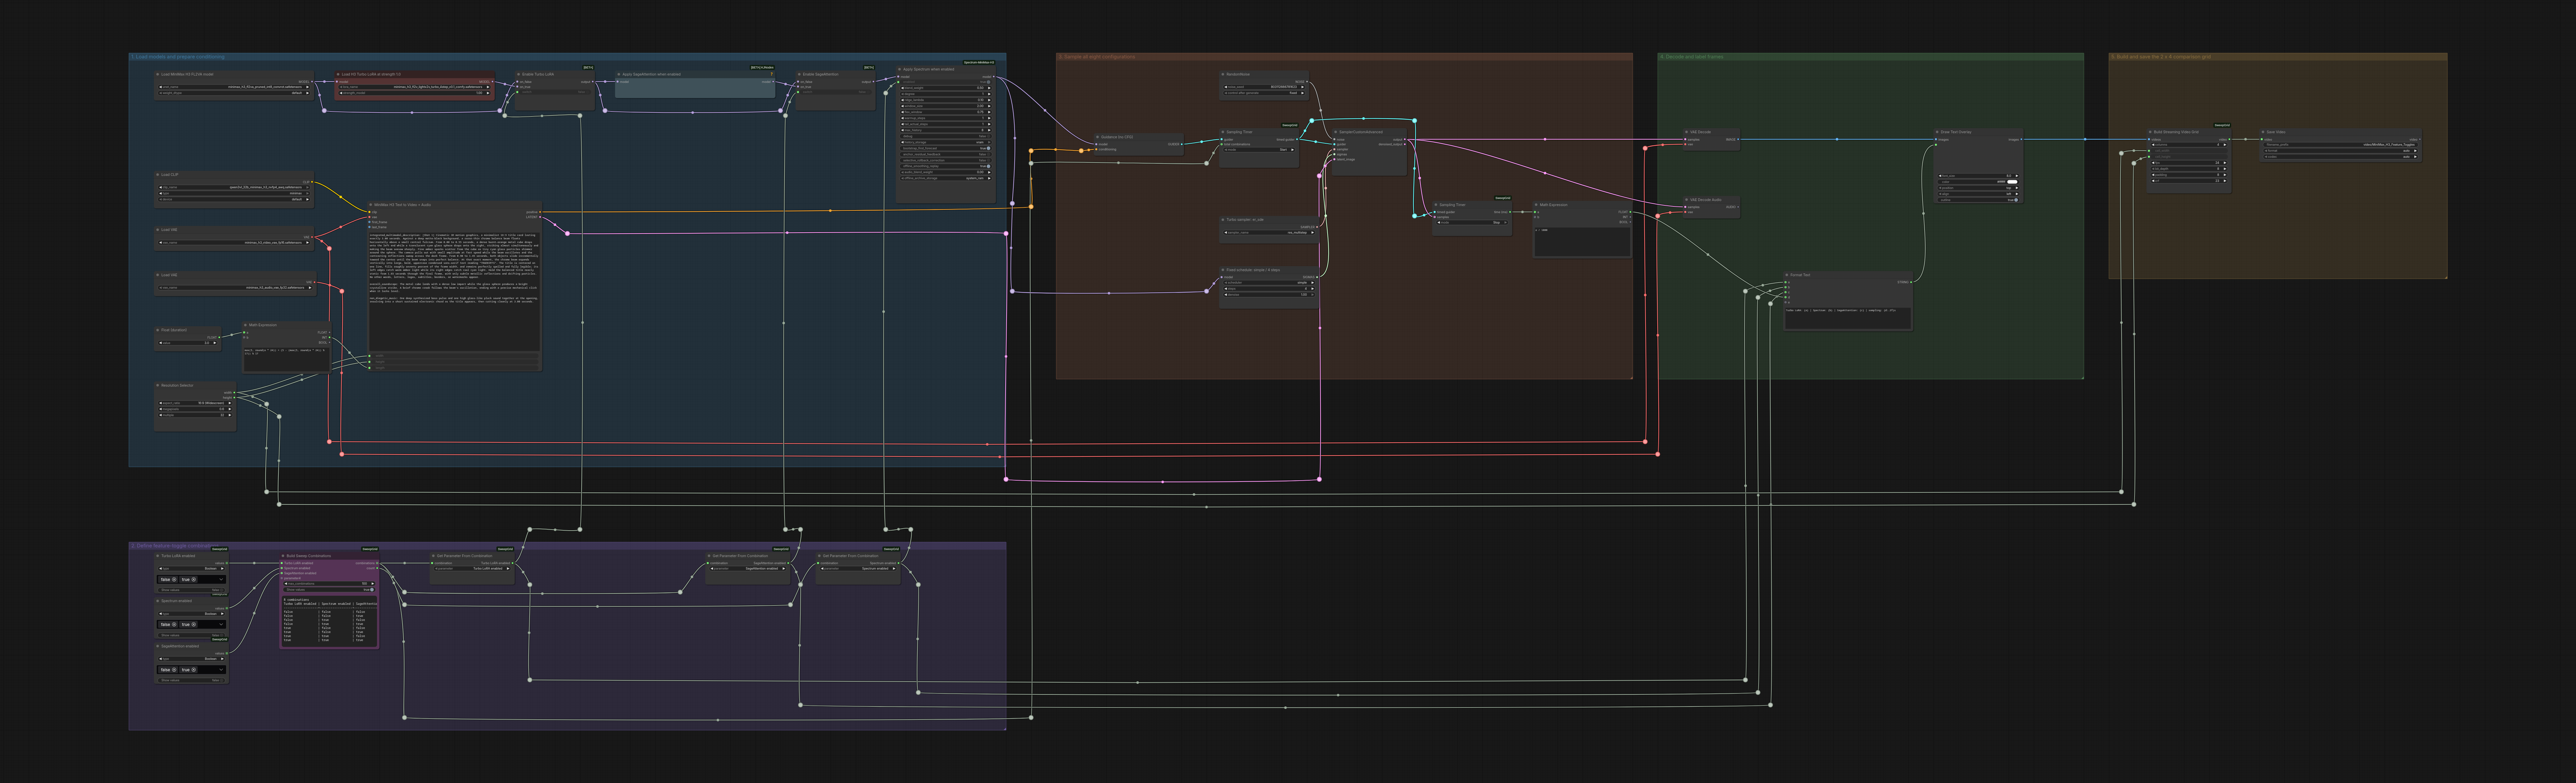This screenshot has width=2576, height=783.
Task: Remove the false chip in Spectrum enabled node
Action: [x=174, y=625]
